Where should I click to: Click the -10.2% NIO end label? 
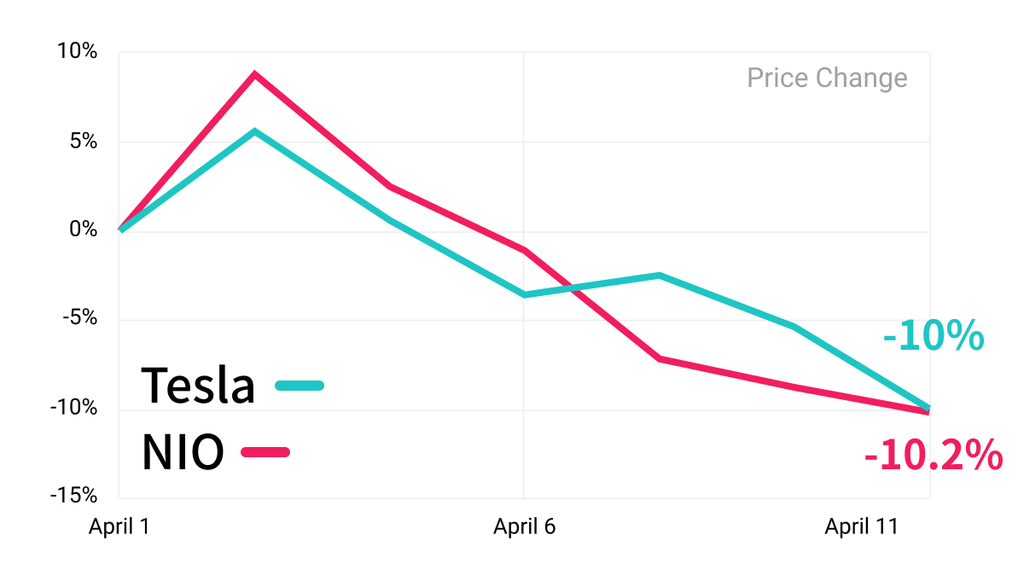tap(933, 455)
